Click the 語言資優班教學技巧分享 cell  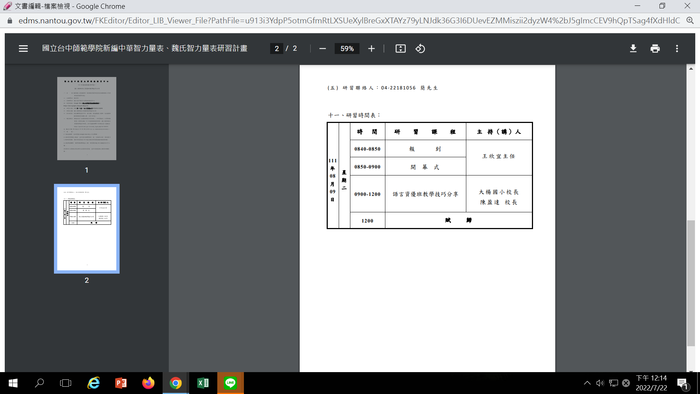click(x=425, y=194)
